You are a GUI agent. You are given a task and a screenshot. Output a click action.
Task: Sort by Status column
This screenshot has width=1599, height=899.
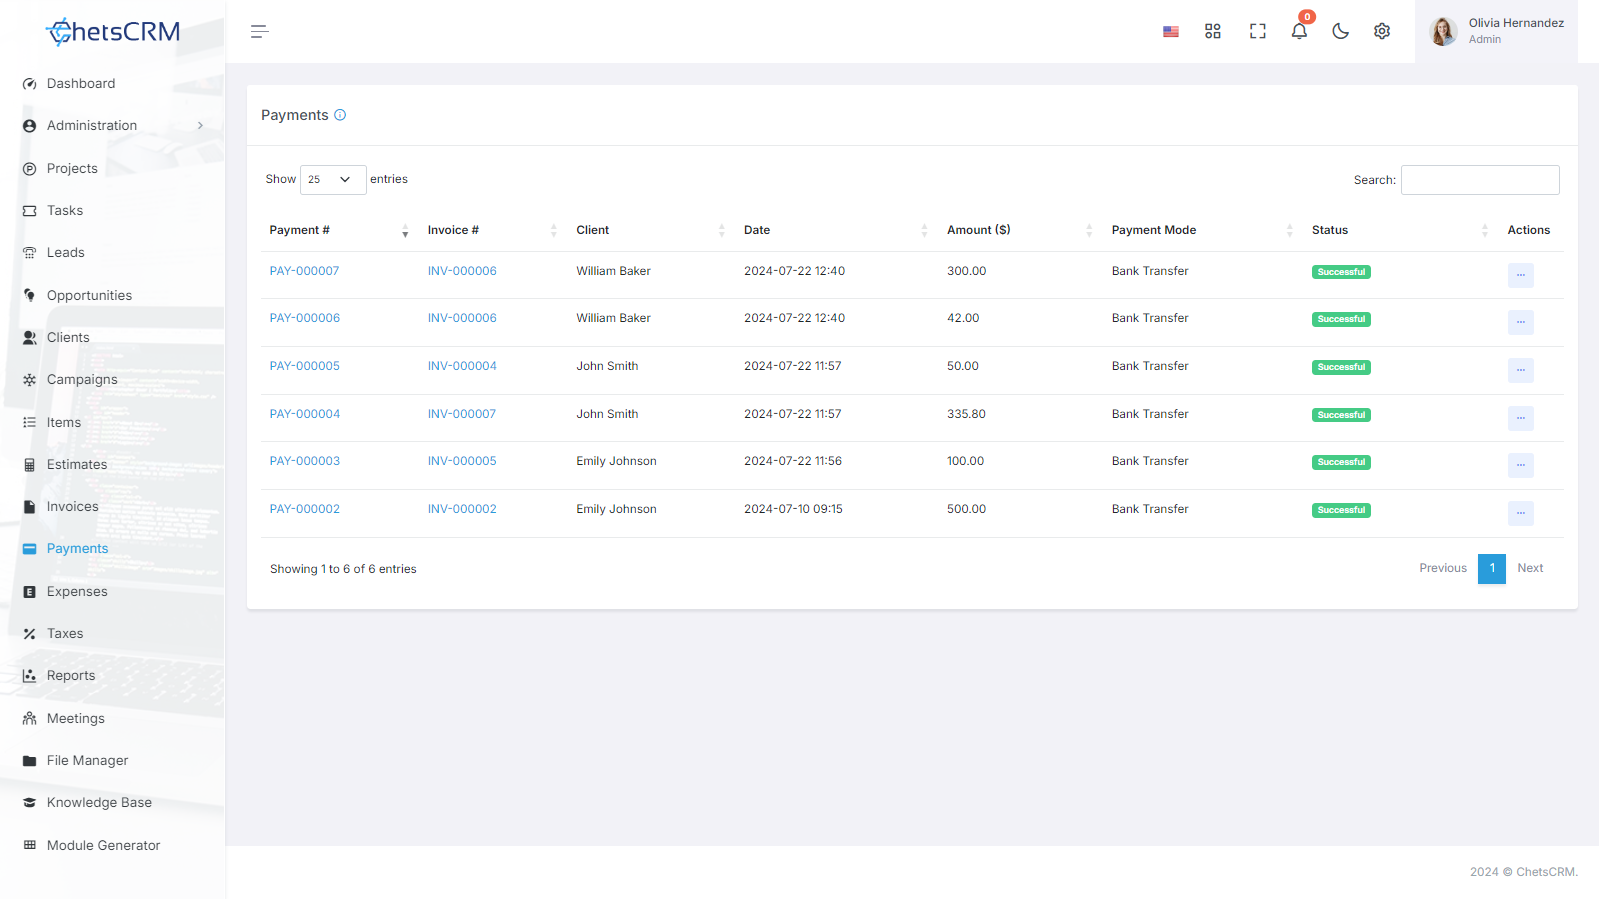click(x=1401, y=230)
